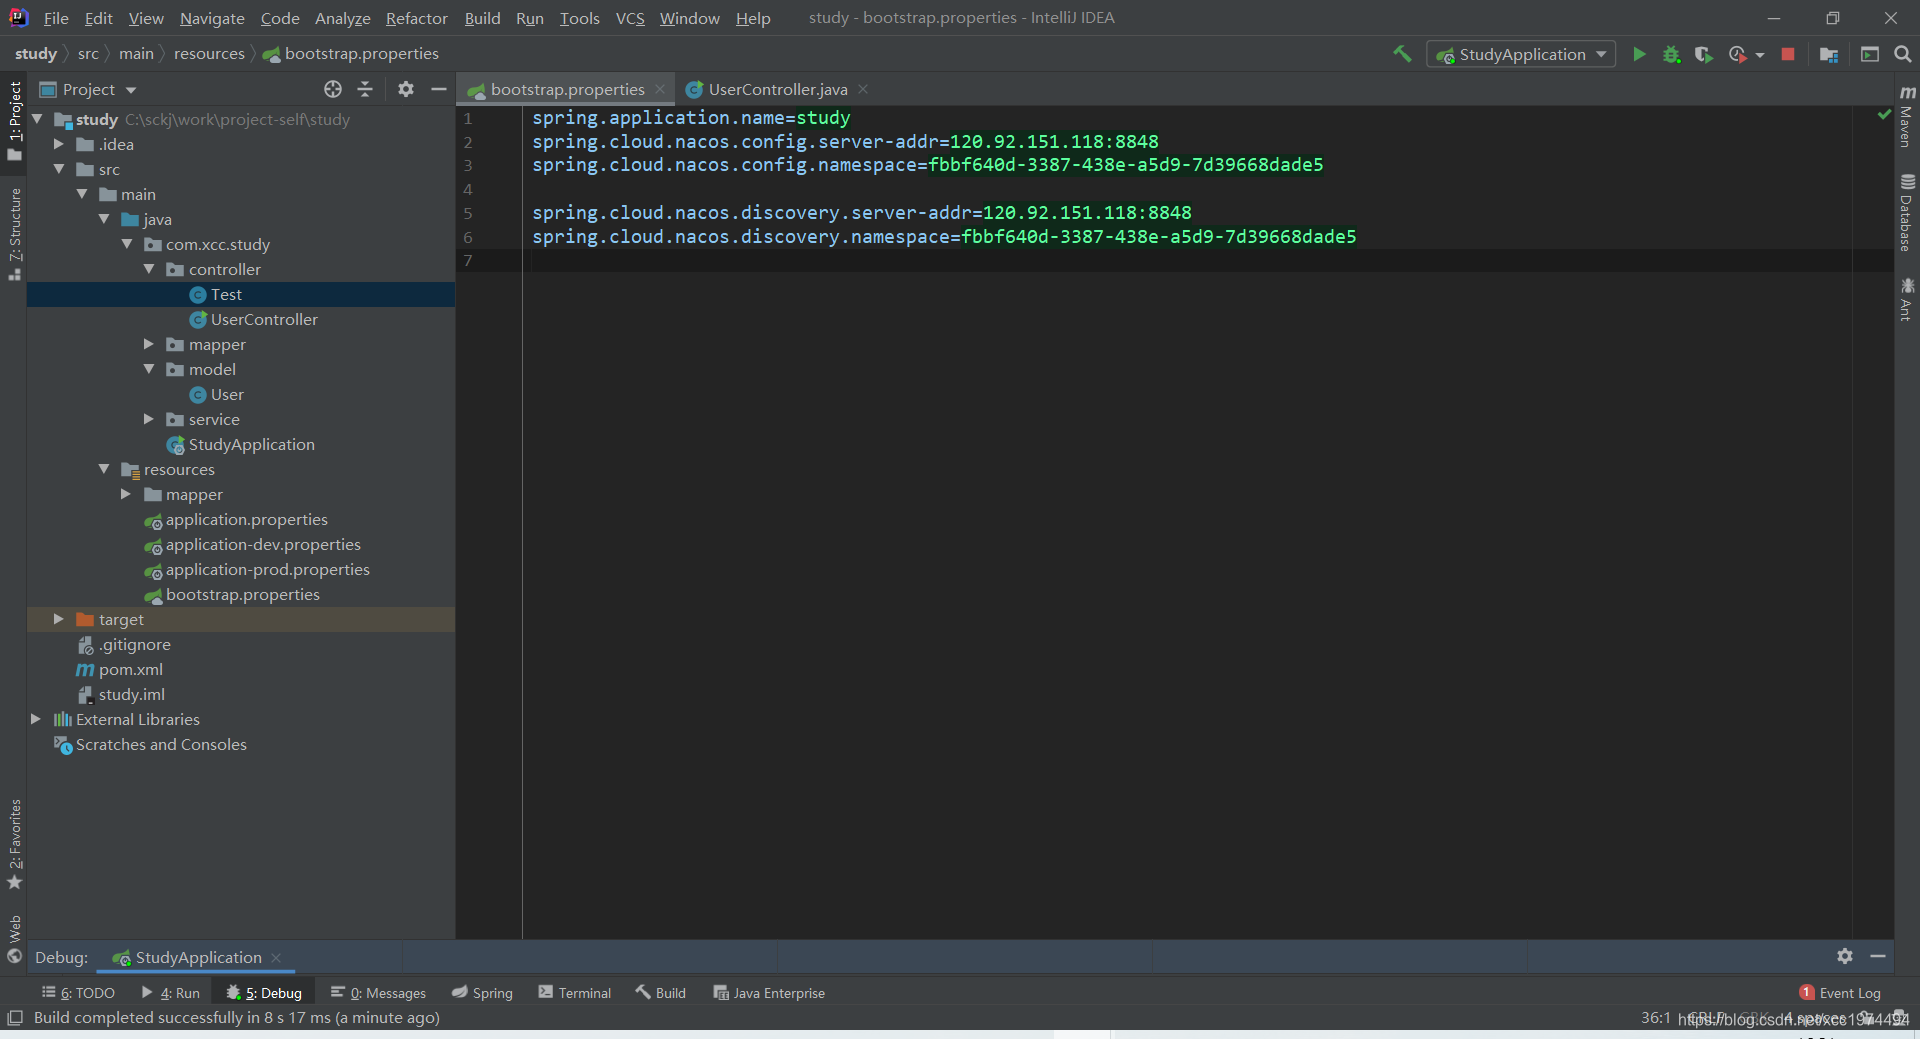This screenshot has width=1920, height=1039.
Task: Expand the resources mapper folder
Action: (126, 494)
